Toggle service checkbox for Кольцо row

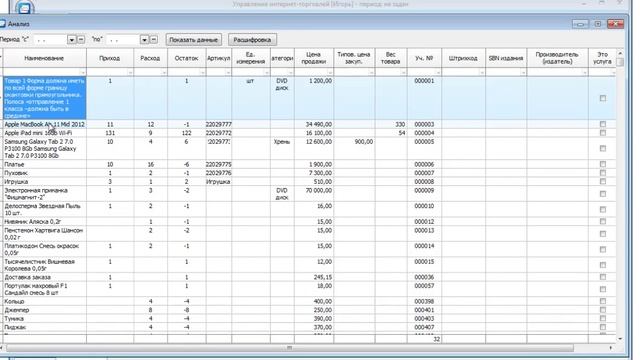tap(603, 301)
